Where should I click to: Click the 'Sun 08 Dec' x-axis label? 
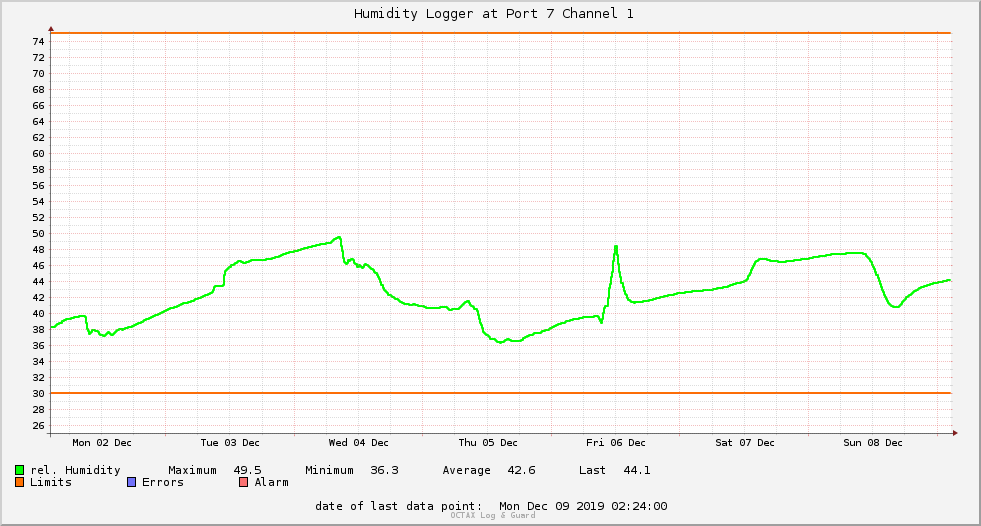(873, 443)
